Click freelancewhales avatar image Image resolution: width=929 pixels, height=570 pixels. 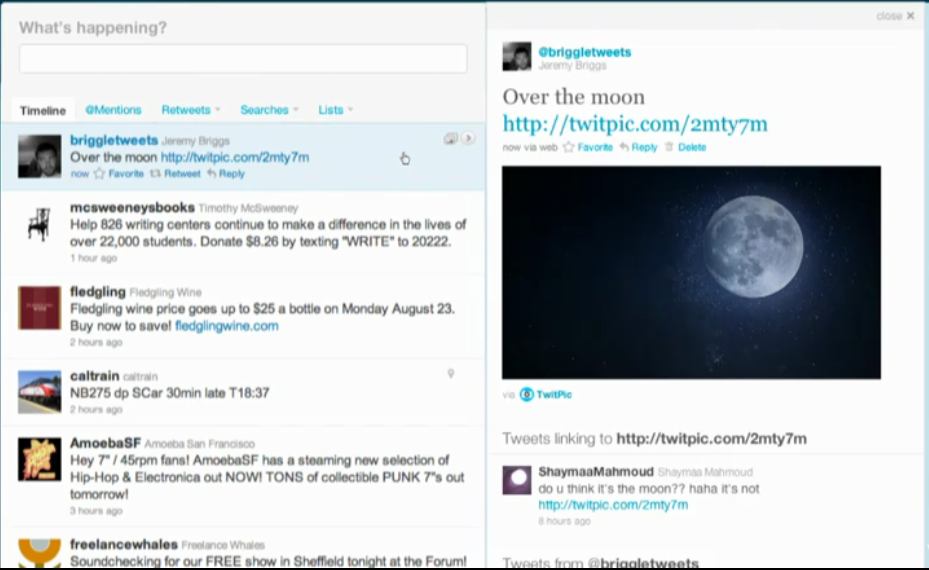tap(39, 553)
